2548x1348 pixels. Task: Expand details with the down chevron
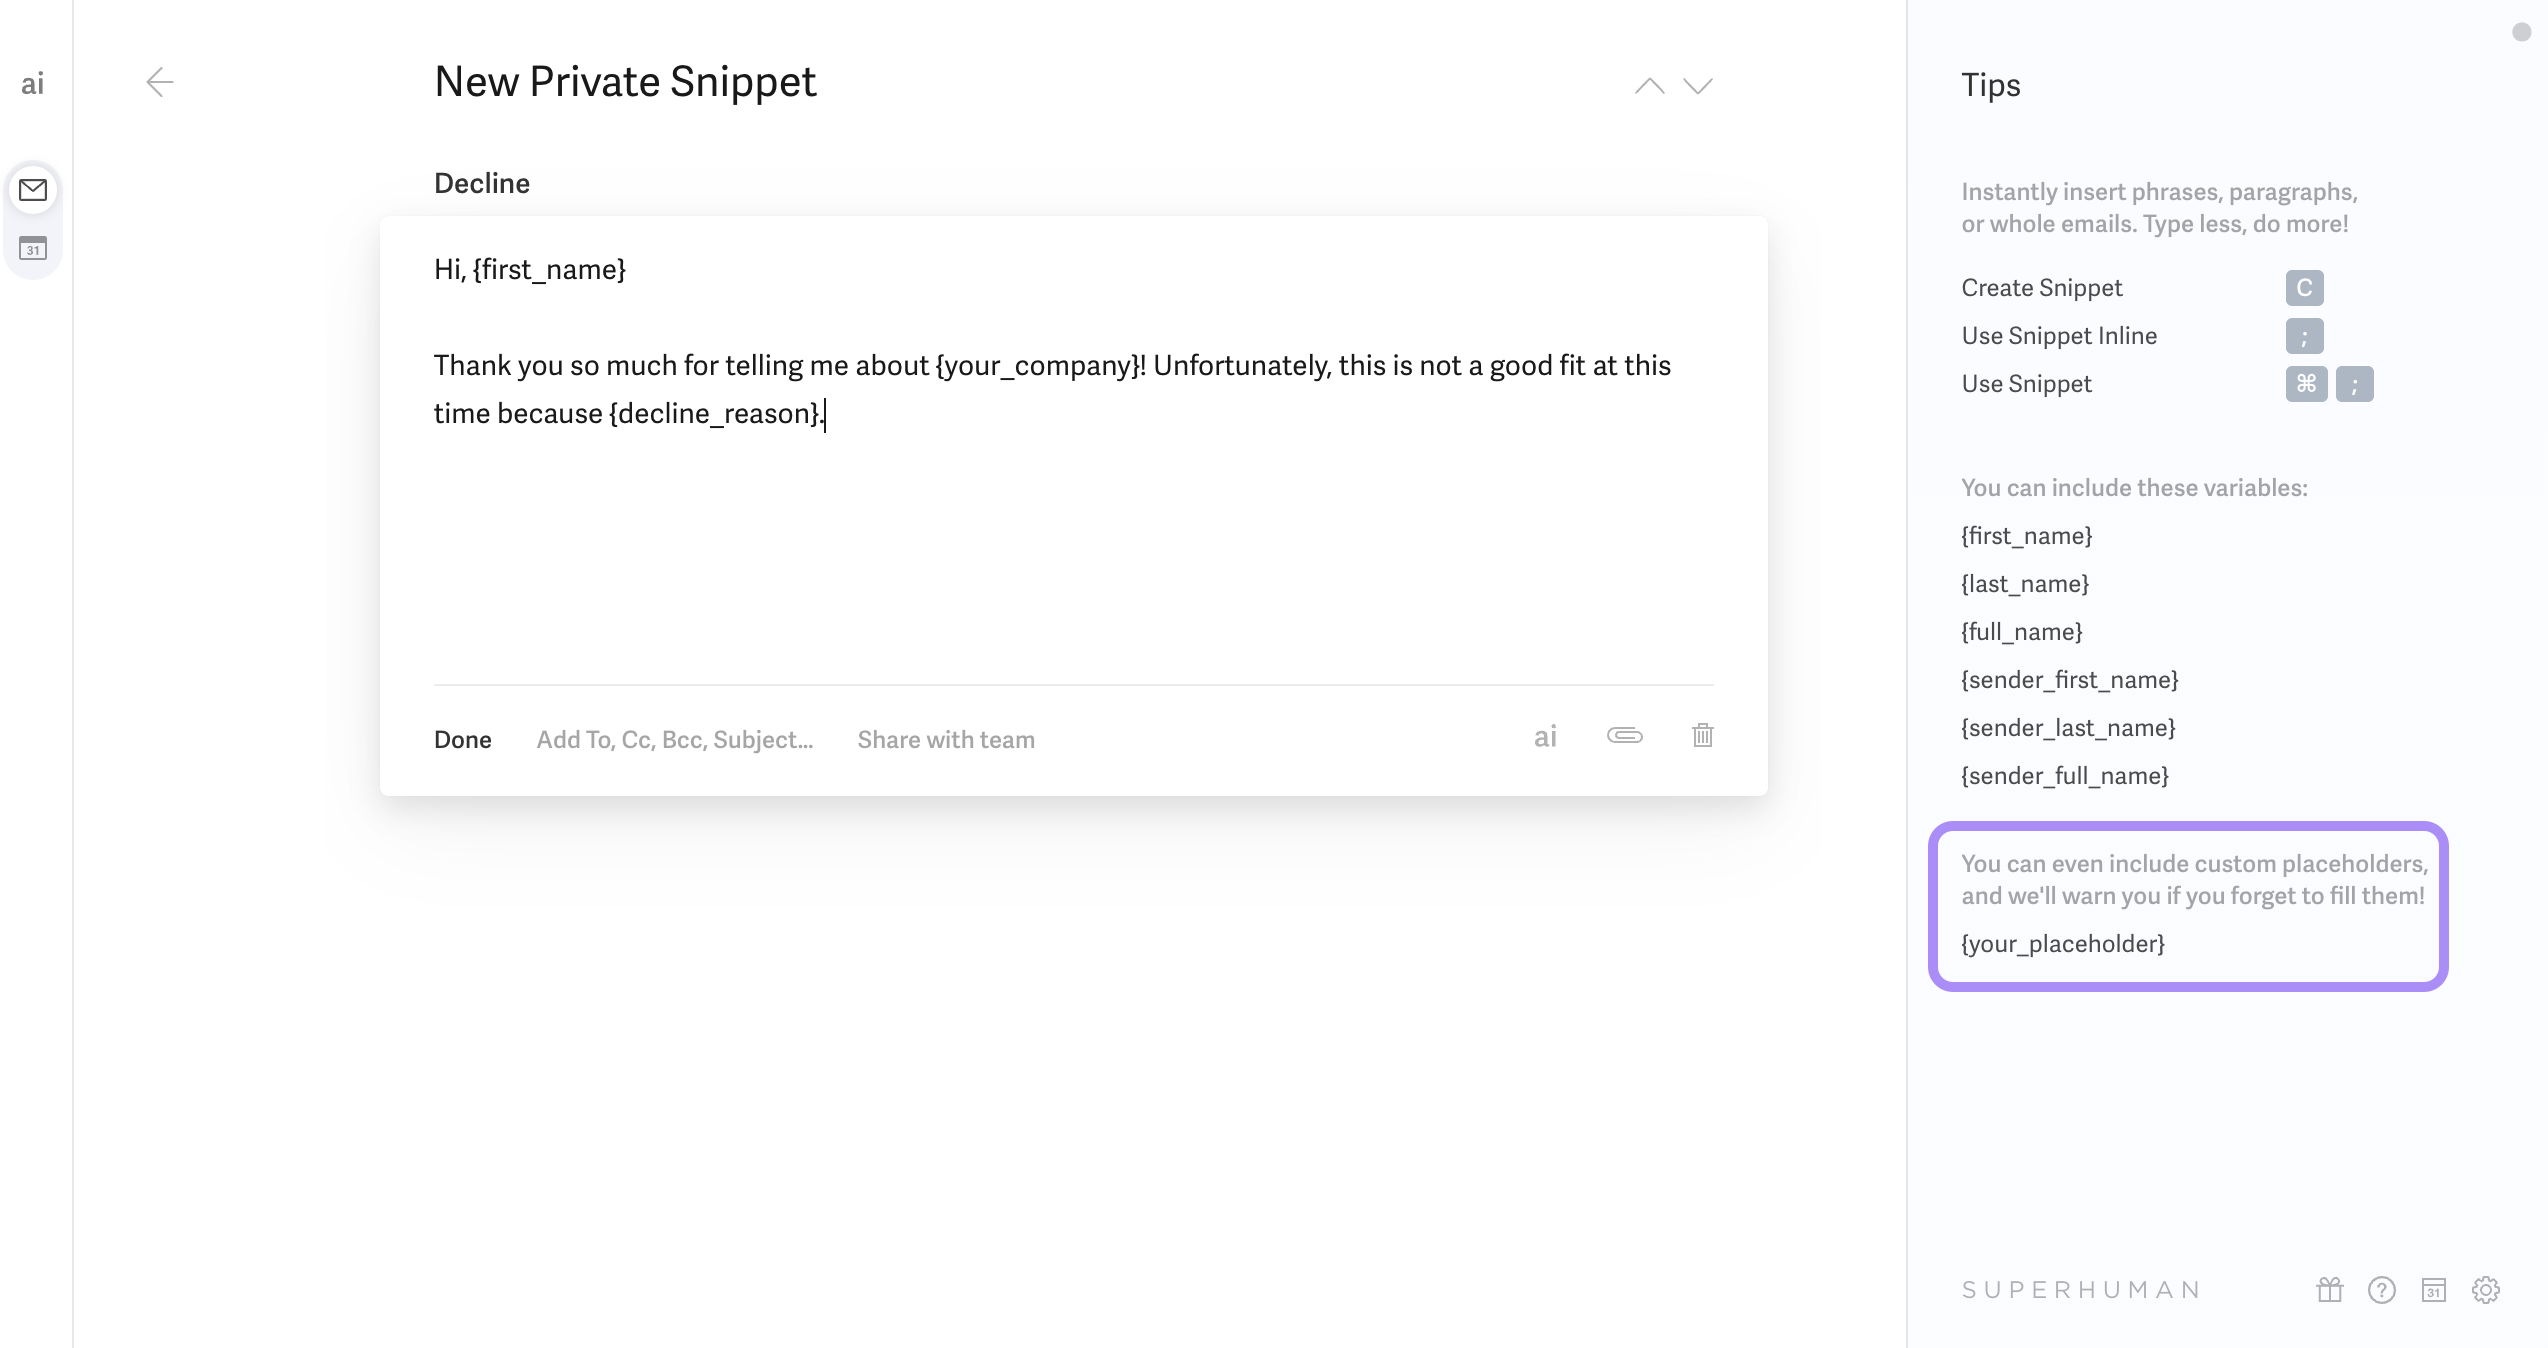pos(1697,86)
